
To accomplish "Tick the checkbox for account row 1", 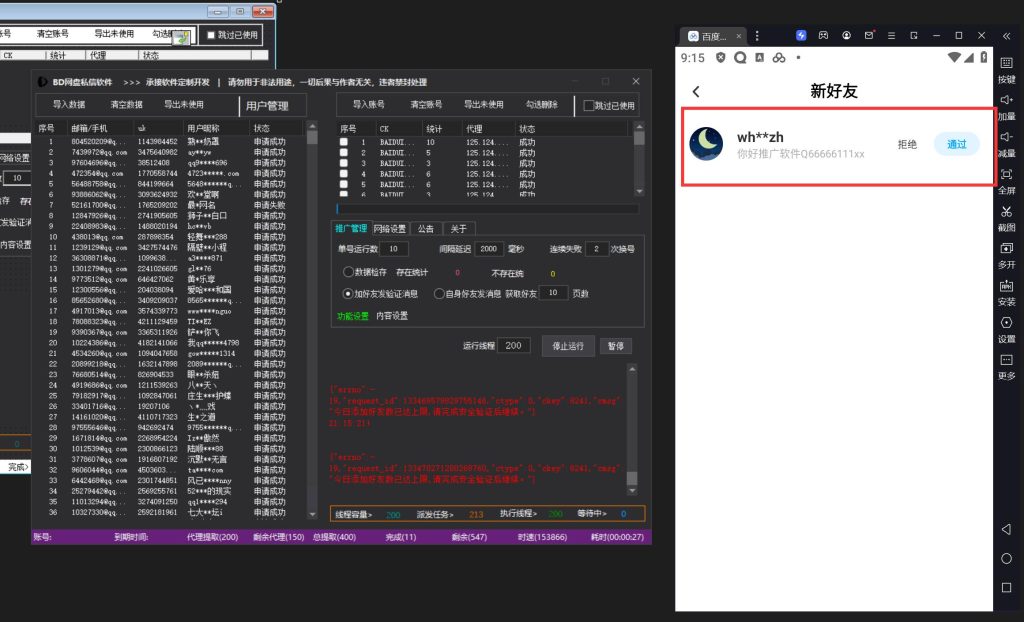I will (x=344, y=143).
